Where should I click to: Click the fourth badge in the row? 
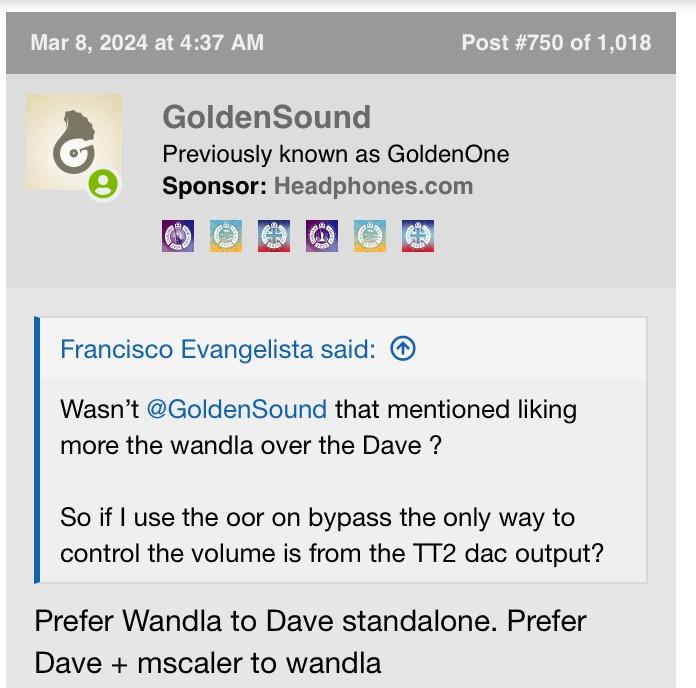(x=322, y=236)
